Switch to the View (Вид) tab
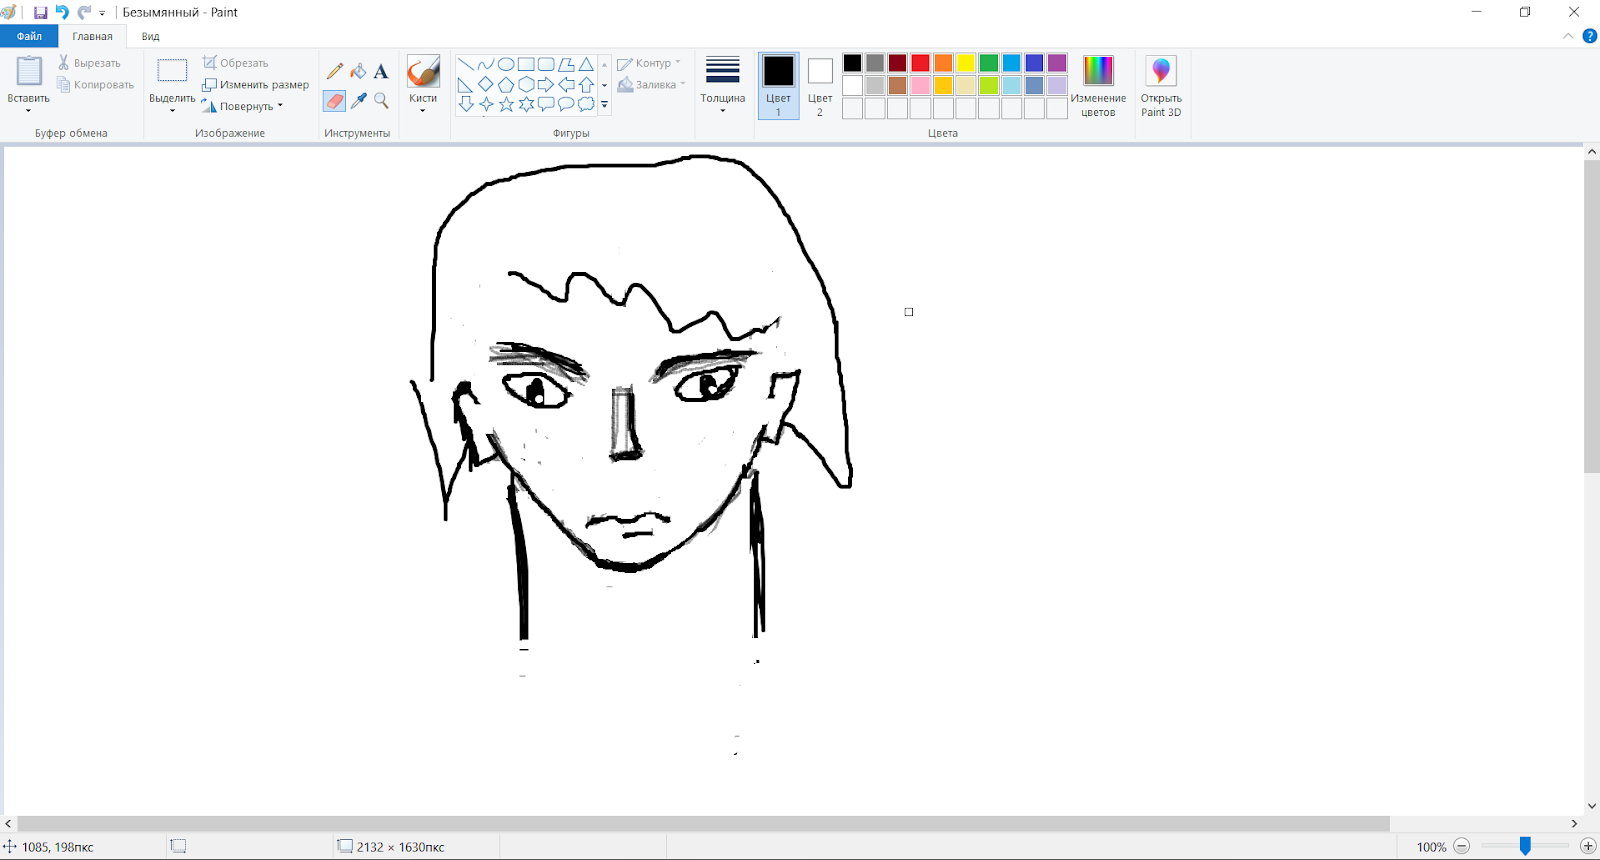This screenshot has height=860, width=1600. coord(150,36)
